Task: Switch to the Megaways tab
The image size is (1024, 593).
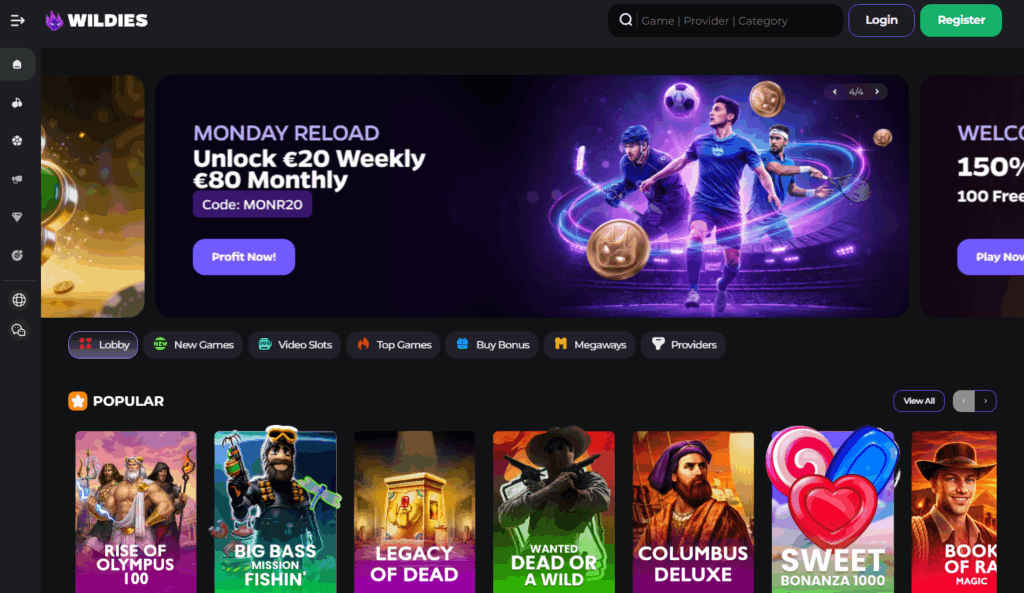Action: 590,345
